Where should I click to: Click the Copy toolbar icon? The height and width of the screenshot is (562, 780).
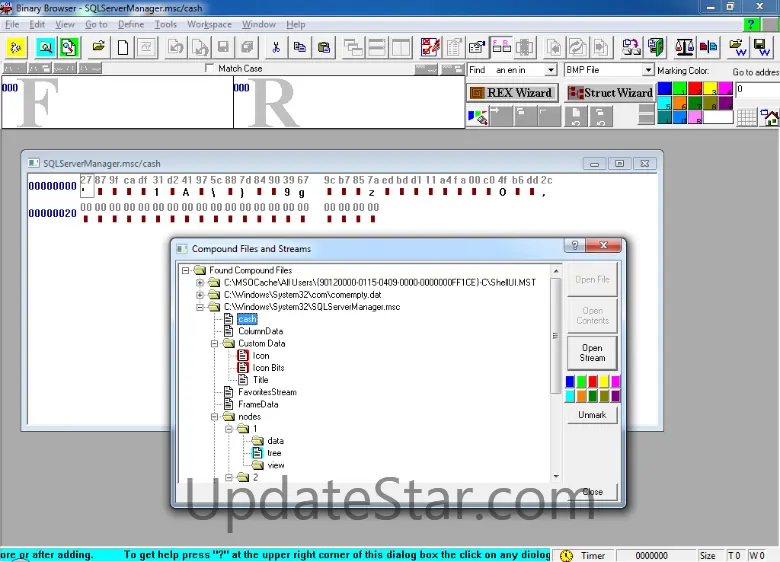tap(299, 48)
